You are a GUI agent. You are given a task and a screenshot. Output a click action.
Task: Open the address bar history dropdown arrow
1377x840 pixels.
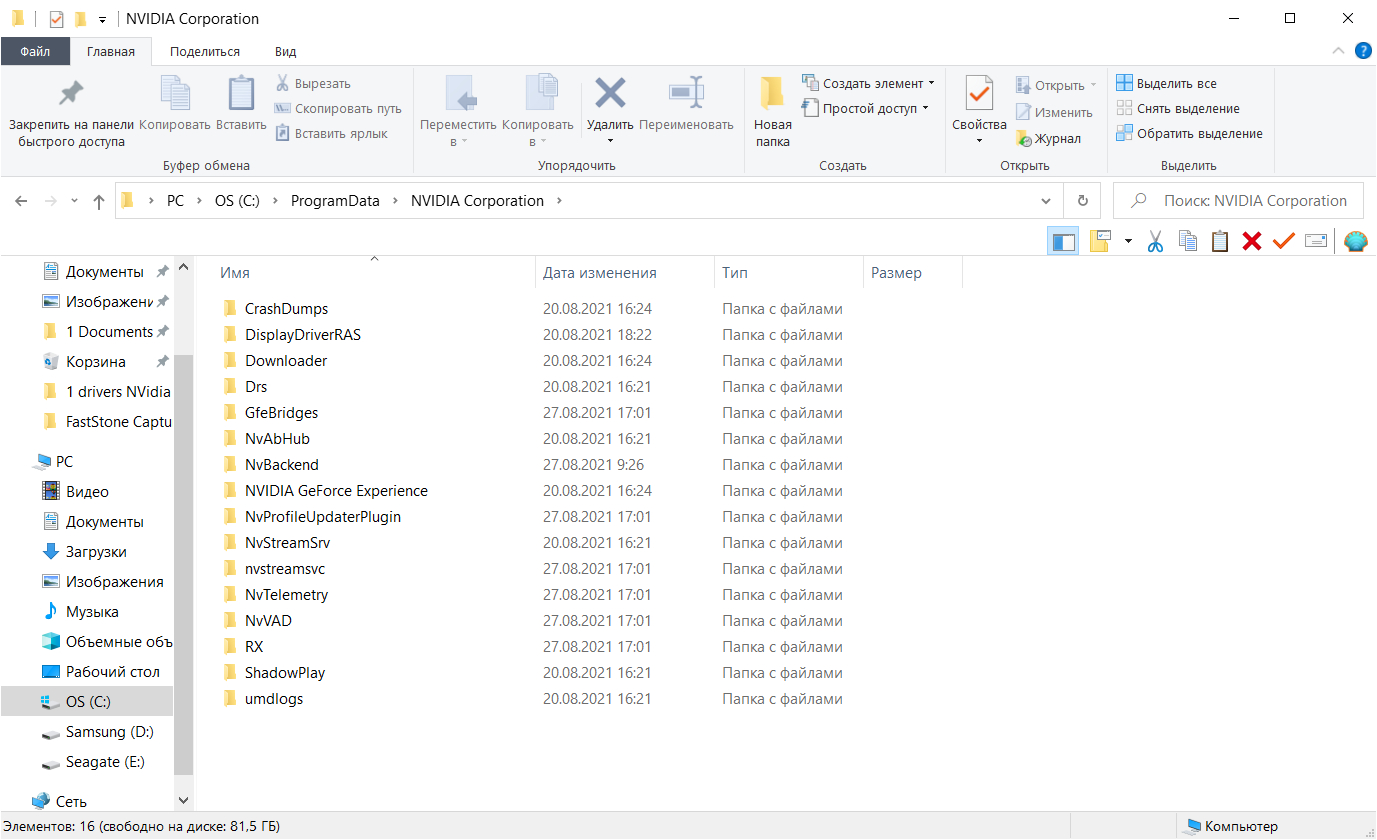pos(1046,201)
